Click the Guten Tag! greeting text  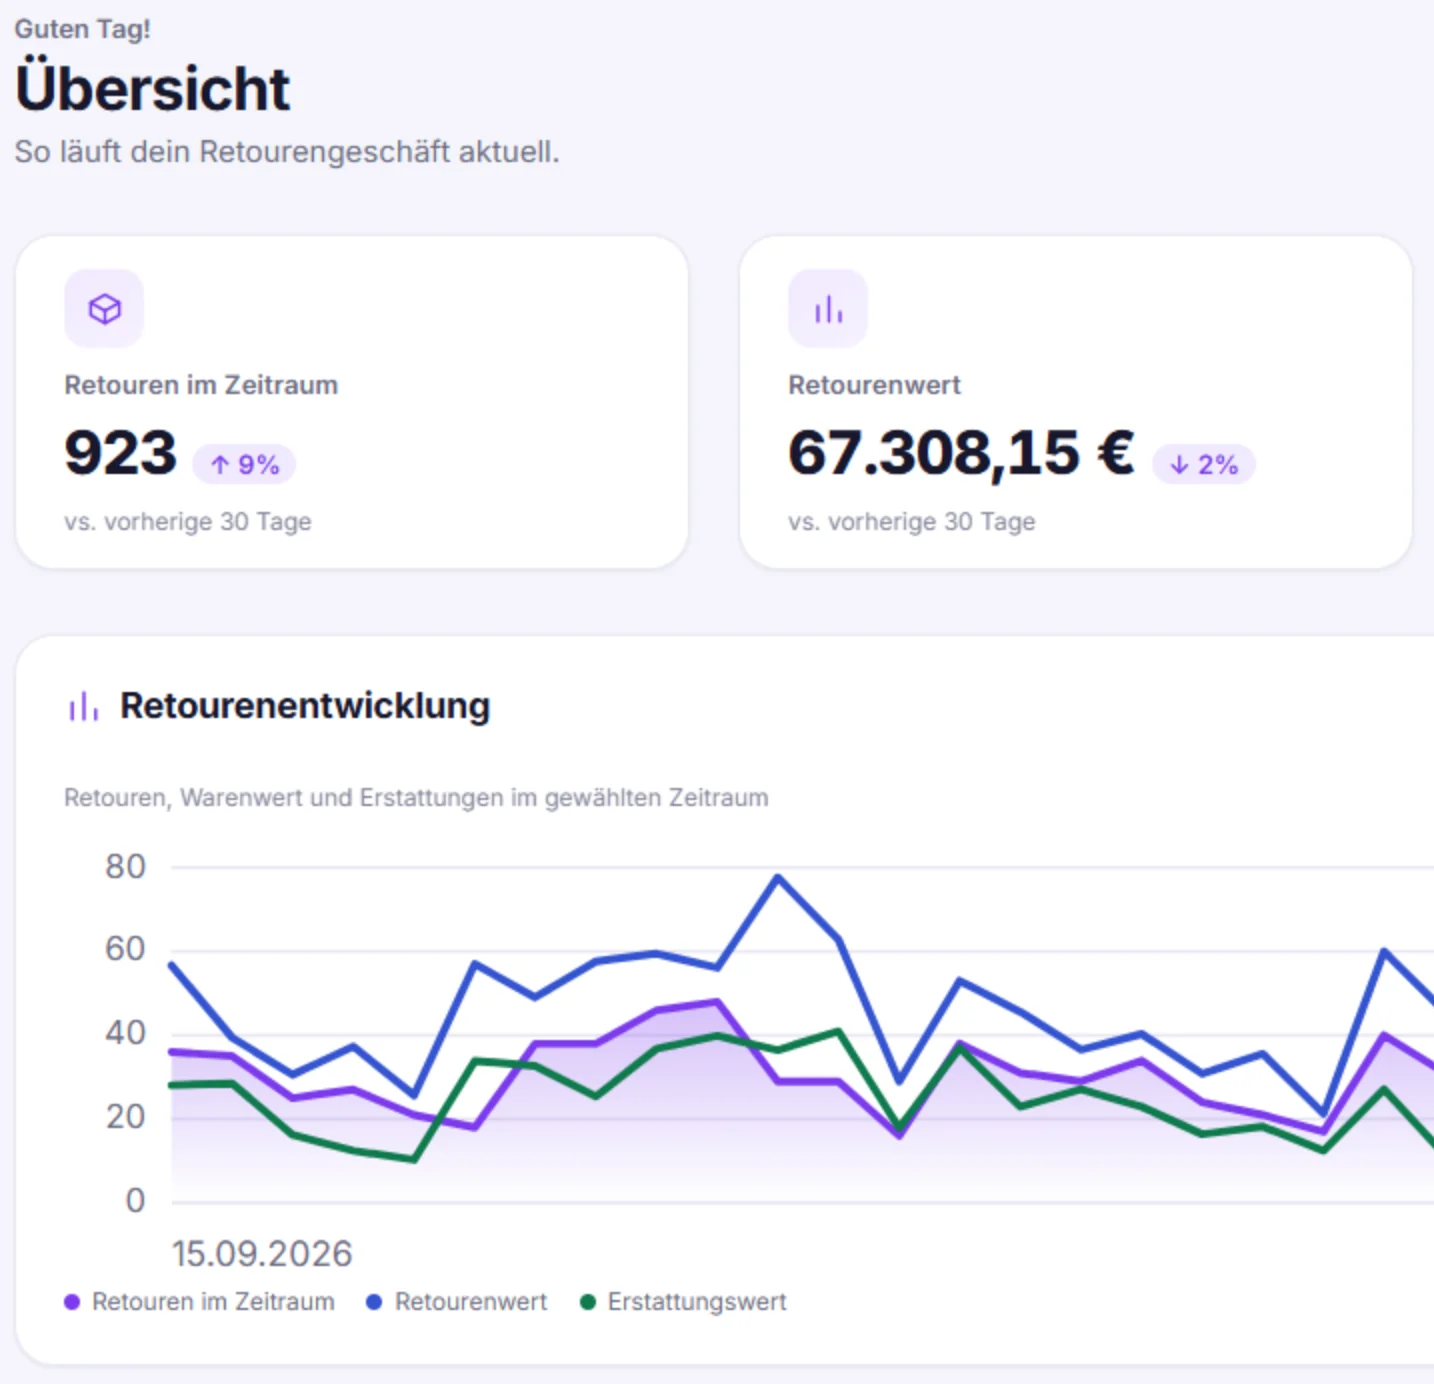pos(82,29)
